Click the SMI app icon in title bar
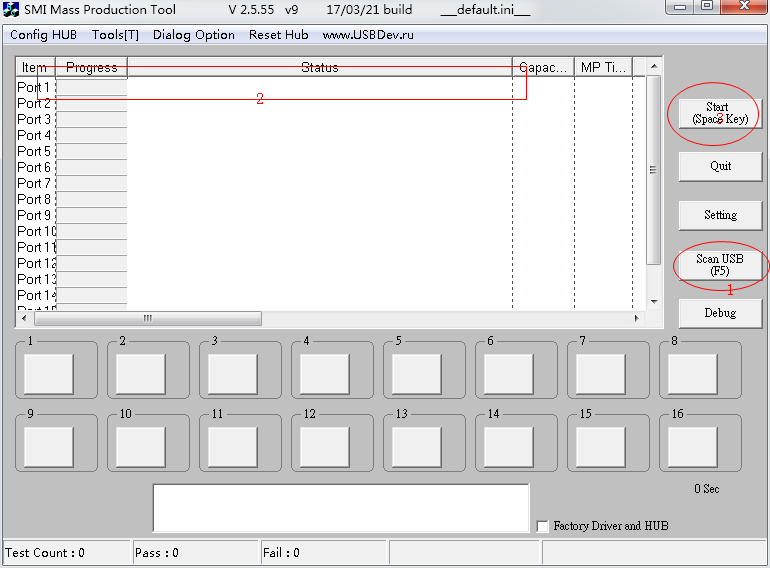 12,10
